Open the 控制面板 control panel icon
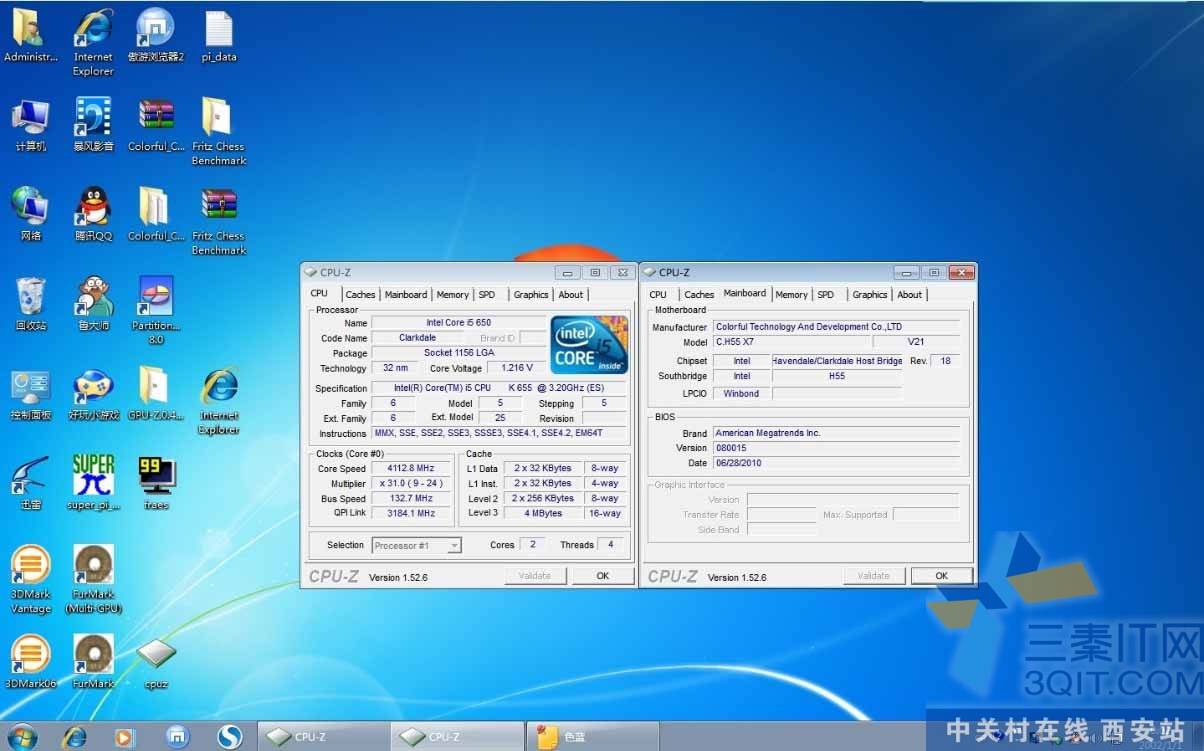 (30, 394)
